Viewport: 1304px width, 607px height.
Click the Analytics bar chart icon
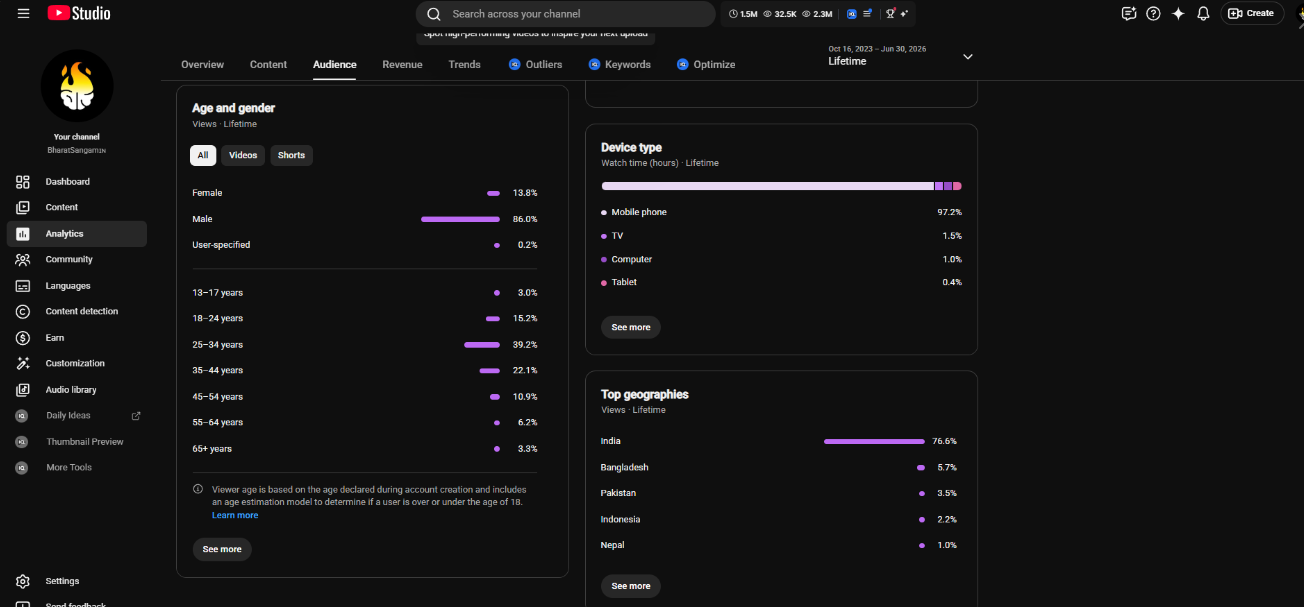(x=23, y=234)
